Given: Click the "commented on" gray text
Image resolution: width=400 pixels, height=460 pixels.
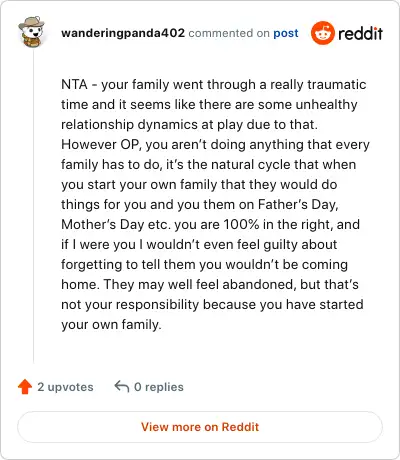Looking at the screenshot, I should pos(229,33).
